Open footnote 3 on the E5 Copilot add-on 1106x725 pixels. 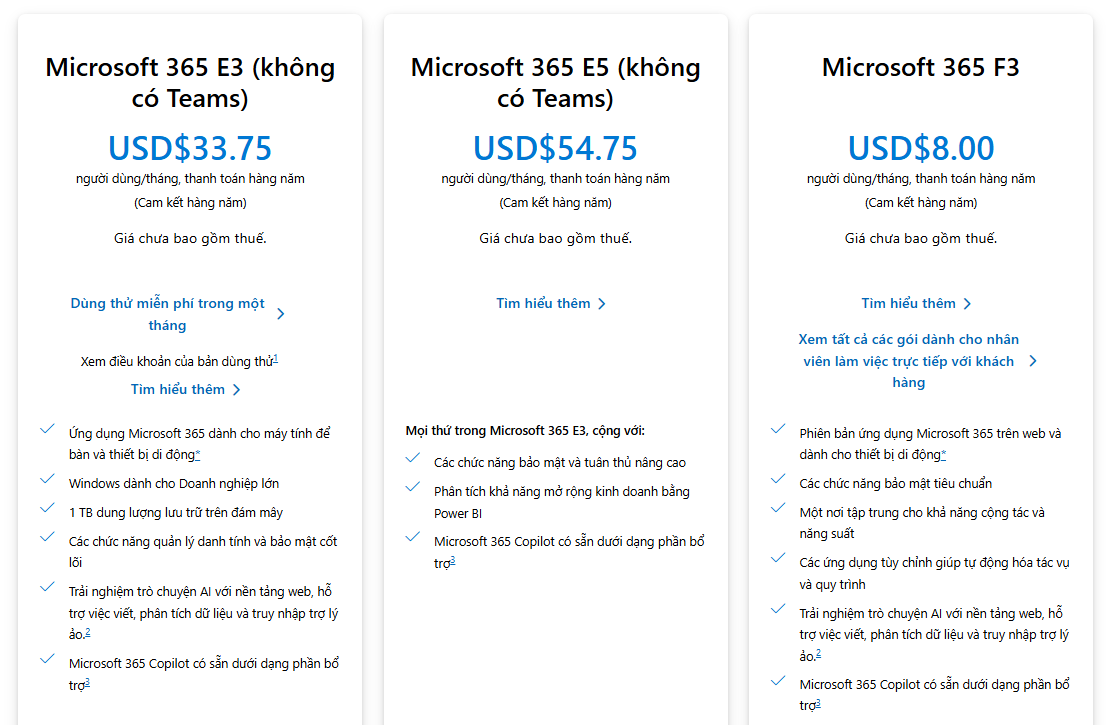click(453, 561)
